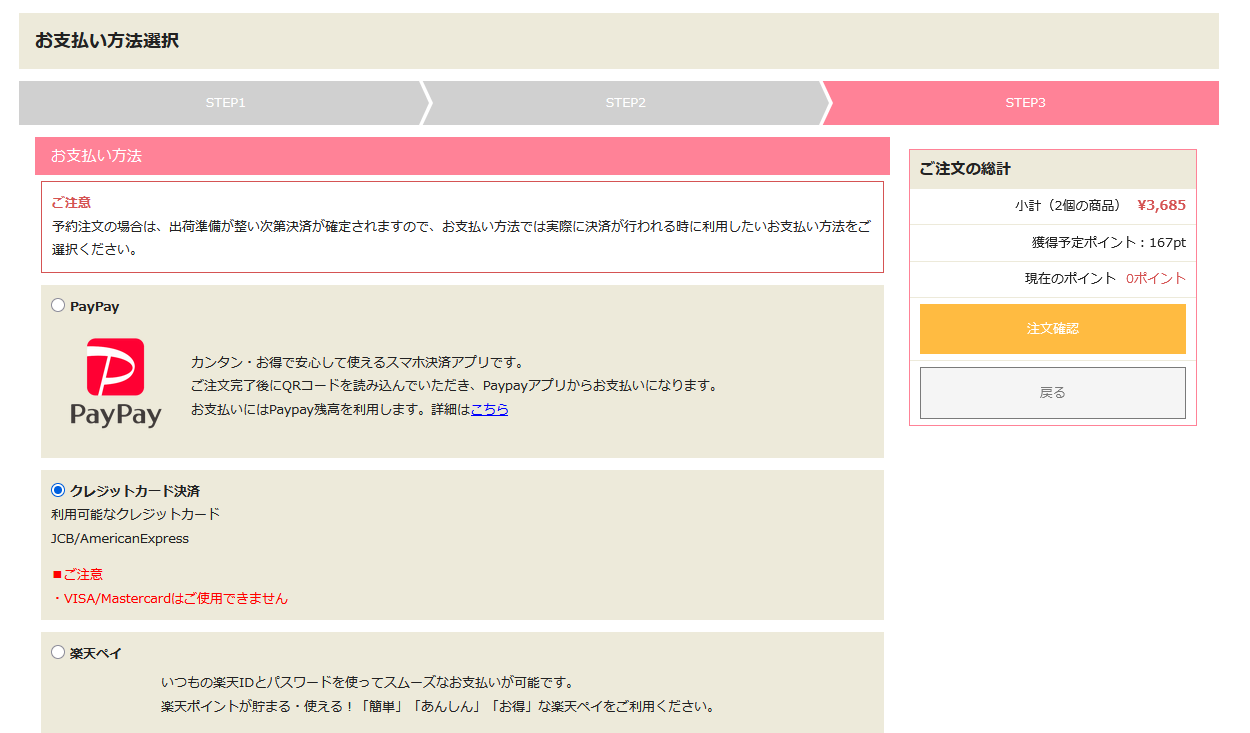Select クレジットカード決済 radio button
This screenshot has height=733, width=1250.
[x=58, y=490]
